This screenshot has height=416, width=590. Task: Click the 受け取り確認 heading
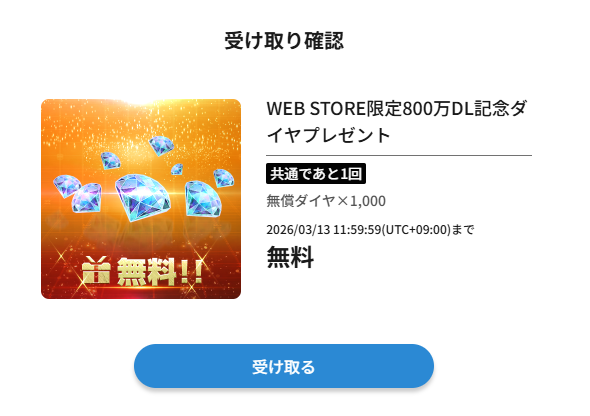click(284, 41)
